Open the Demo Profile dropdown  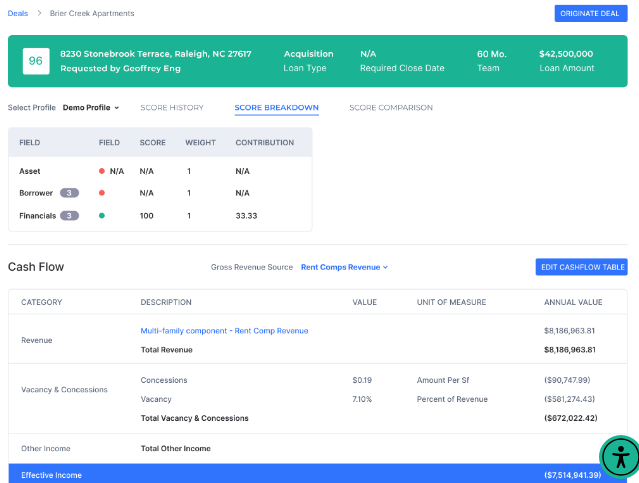coord(90,107)
